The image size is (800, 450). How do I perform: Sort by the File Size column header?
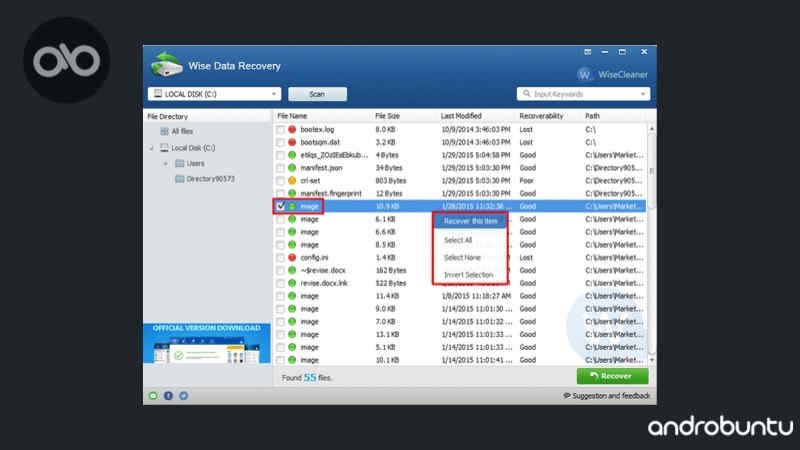[x=387, y=116]
